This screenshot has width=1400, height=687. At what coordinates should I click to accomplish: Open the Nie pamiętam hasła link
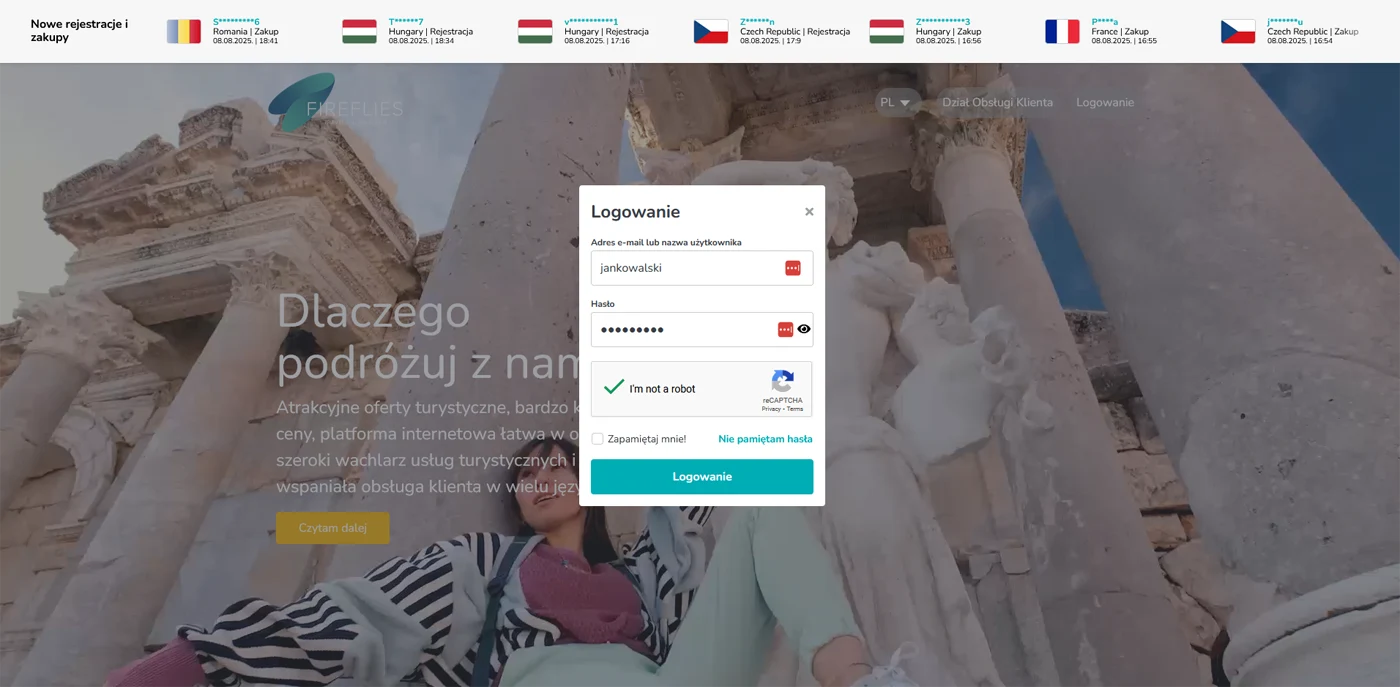tap(765, 439)
